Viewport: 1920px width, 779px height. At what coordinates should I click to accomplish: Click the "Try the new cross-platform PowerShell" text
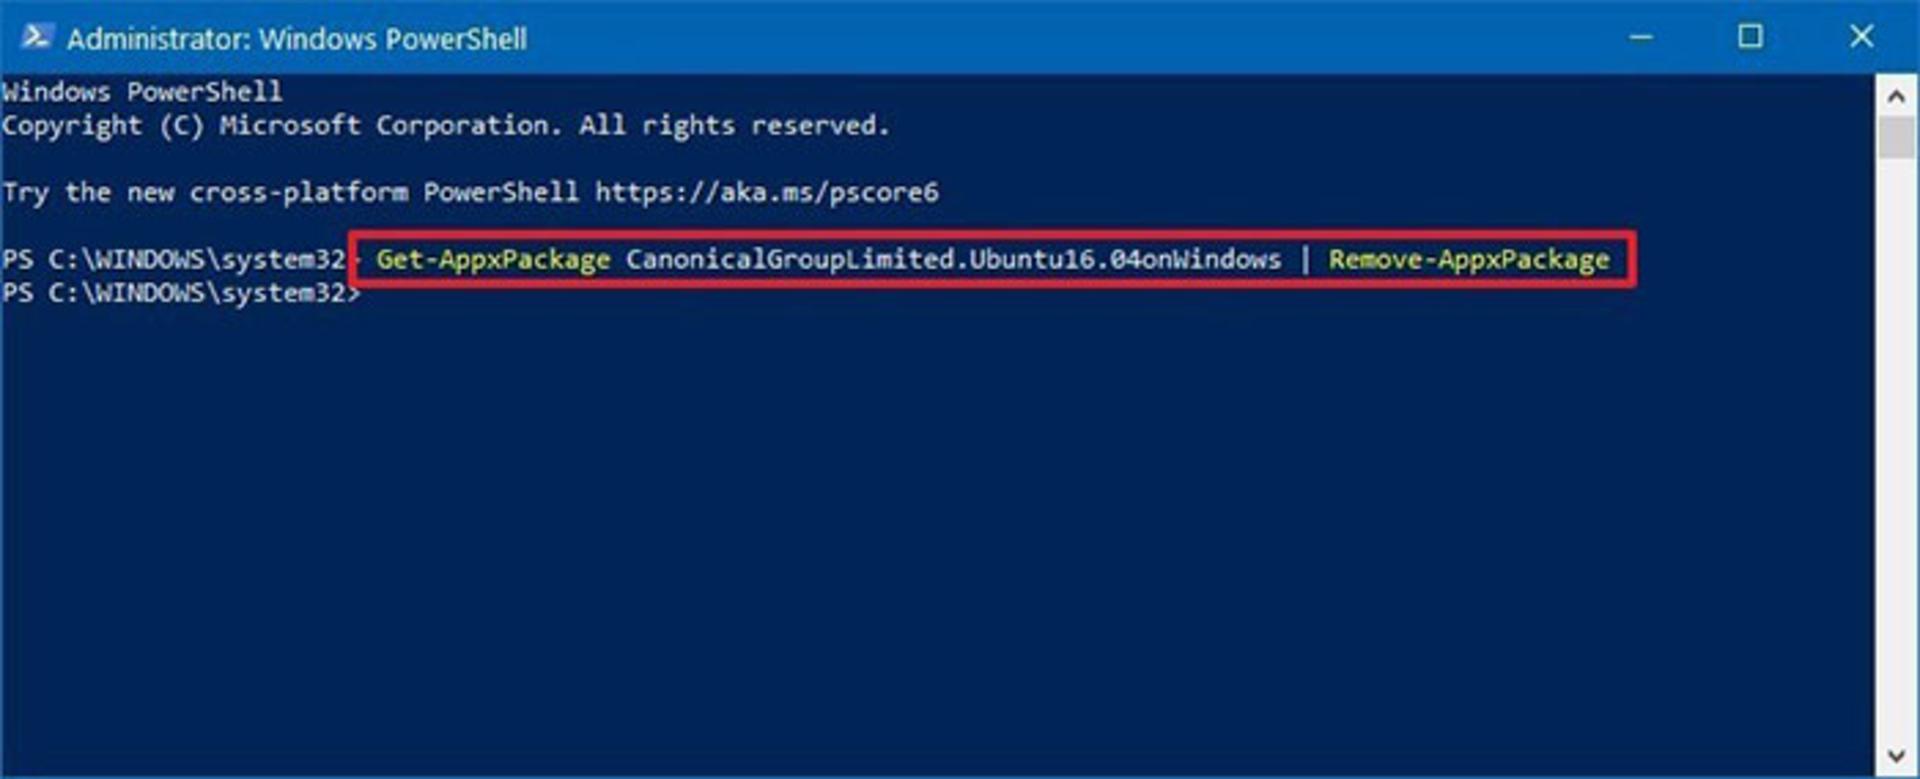click(x=291, y=192)
